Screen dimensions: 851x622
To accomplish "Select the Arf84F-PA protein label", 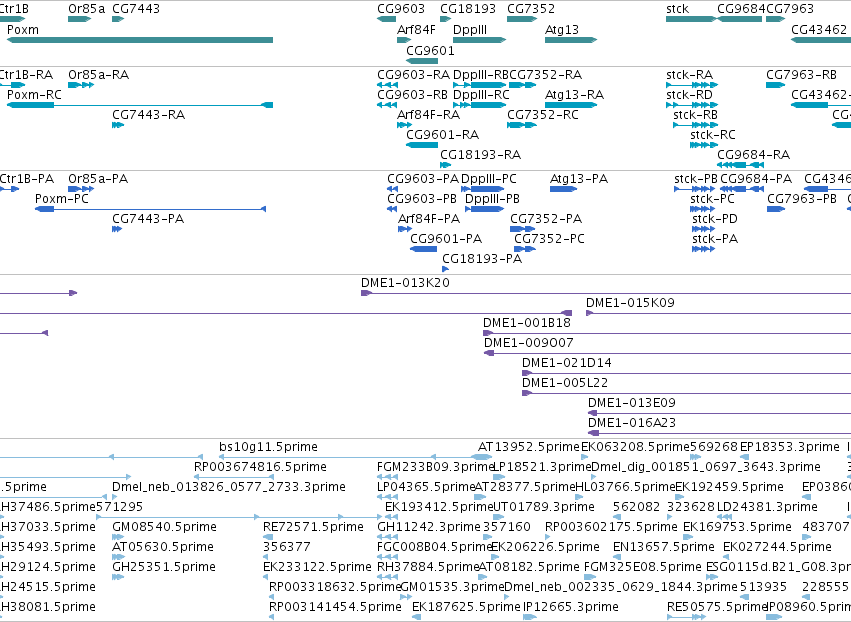I will click(x=429, y=219).
